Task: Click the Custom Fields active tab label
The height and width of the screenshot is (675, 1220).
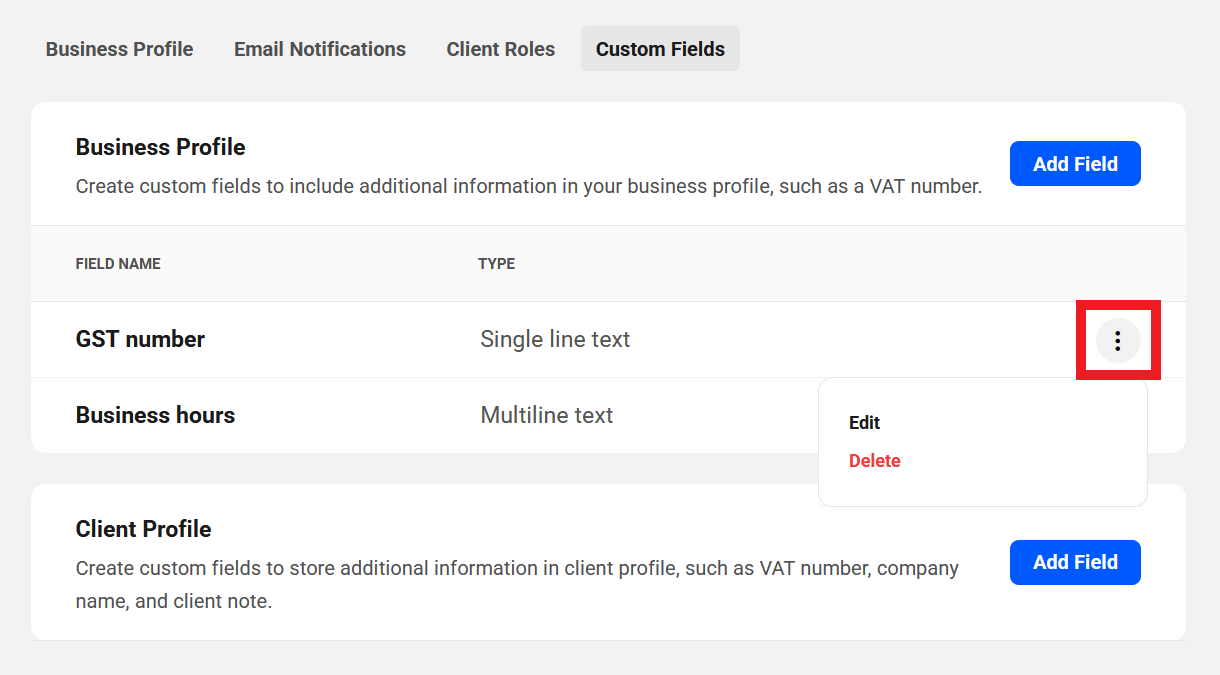Action: (660, 48)
